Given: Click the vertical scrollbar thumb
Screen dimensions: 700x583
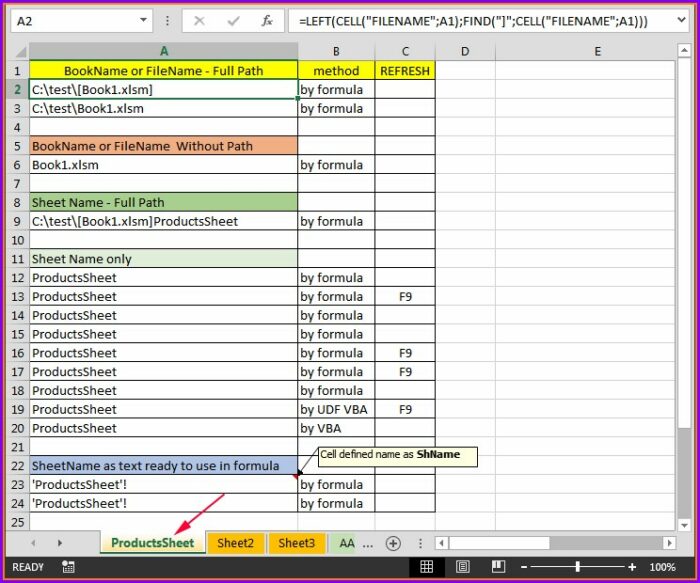Looking at the screenshot, I should (684, 243).
